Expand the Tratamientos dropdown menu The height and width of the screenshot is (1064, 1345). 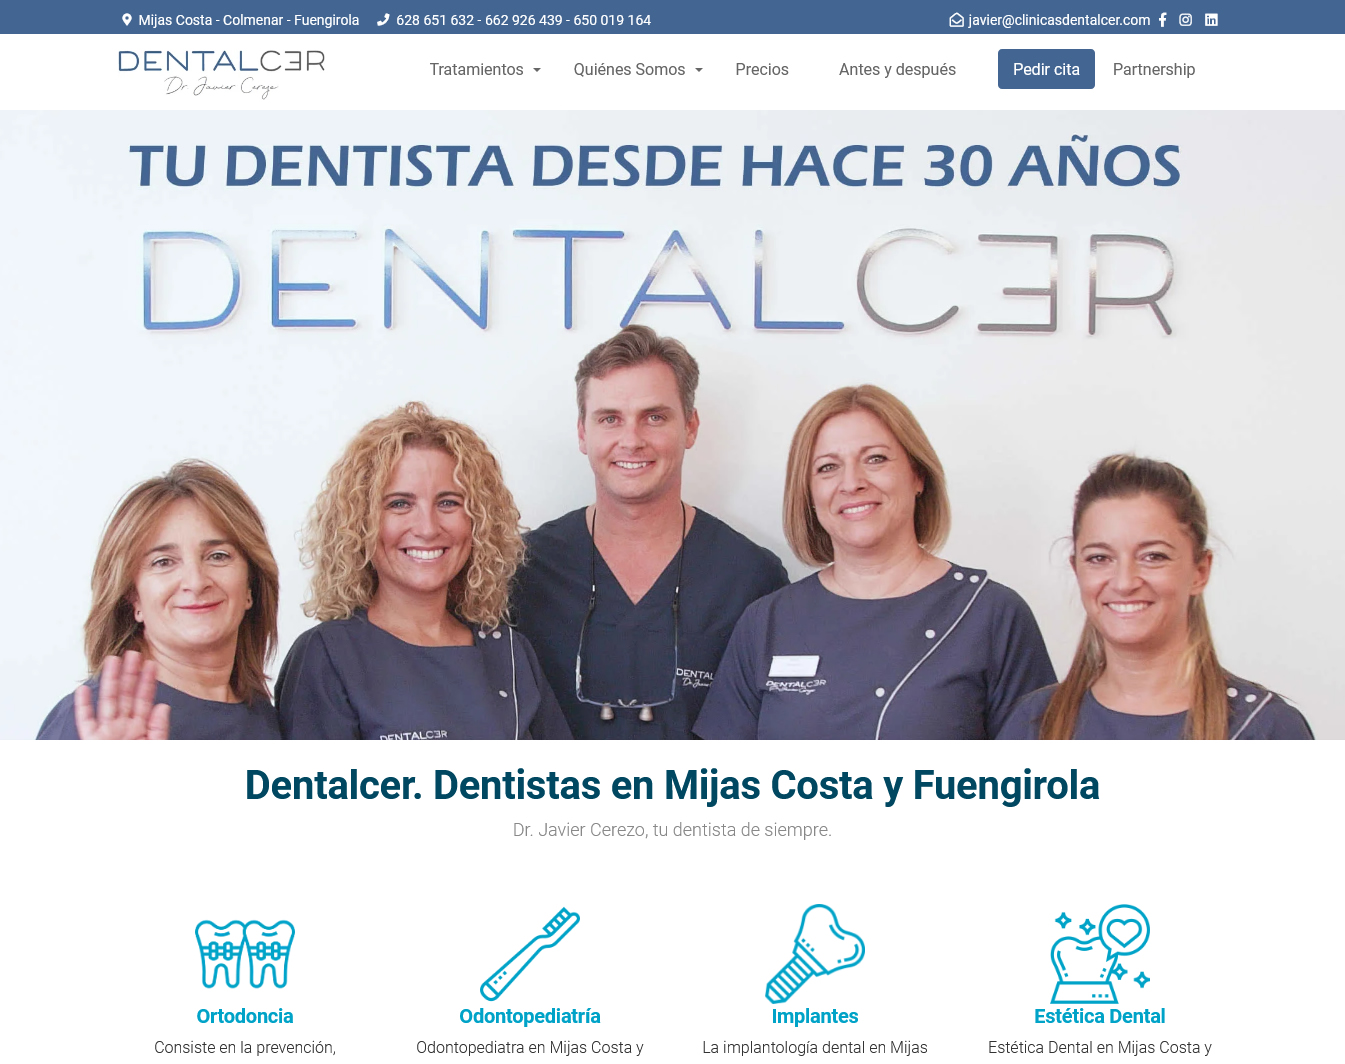pos(485,69)
